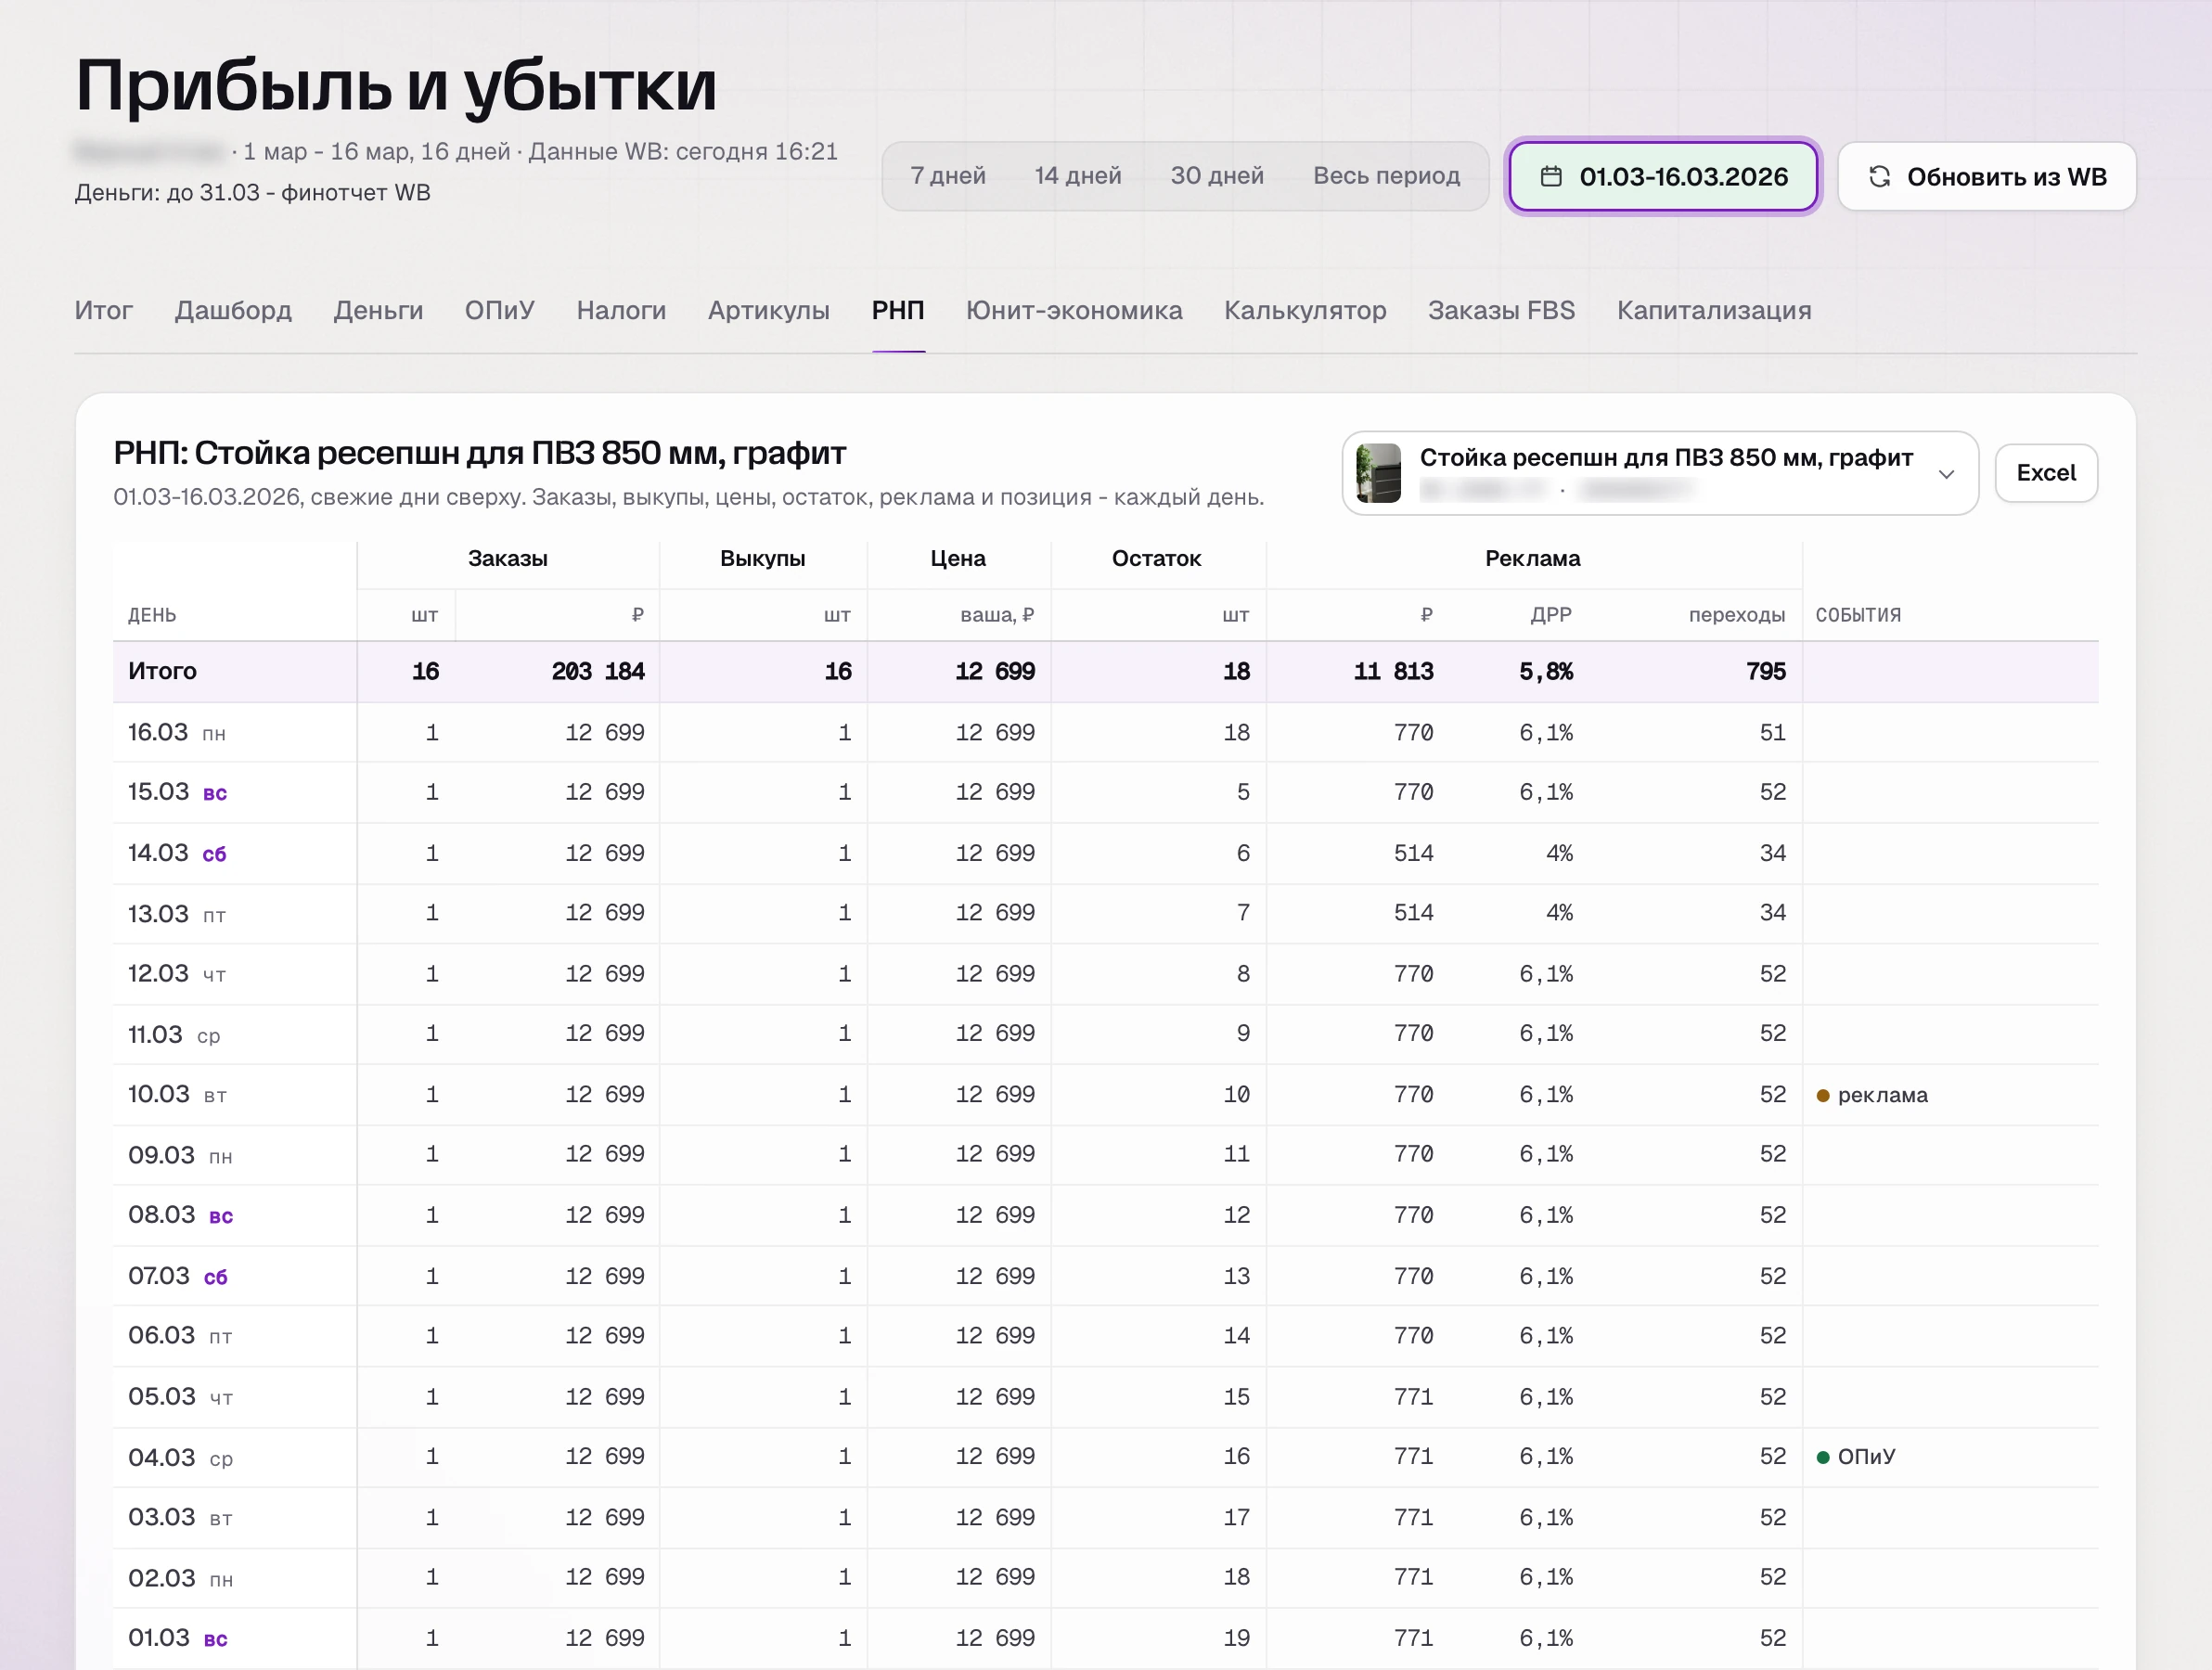Switch to the Дашборд tab
This screenshot has height=1670, width=2212.
pos(233,311)
